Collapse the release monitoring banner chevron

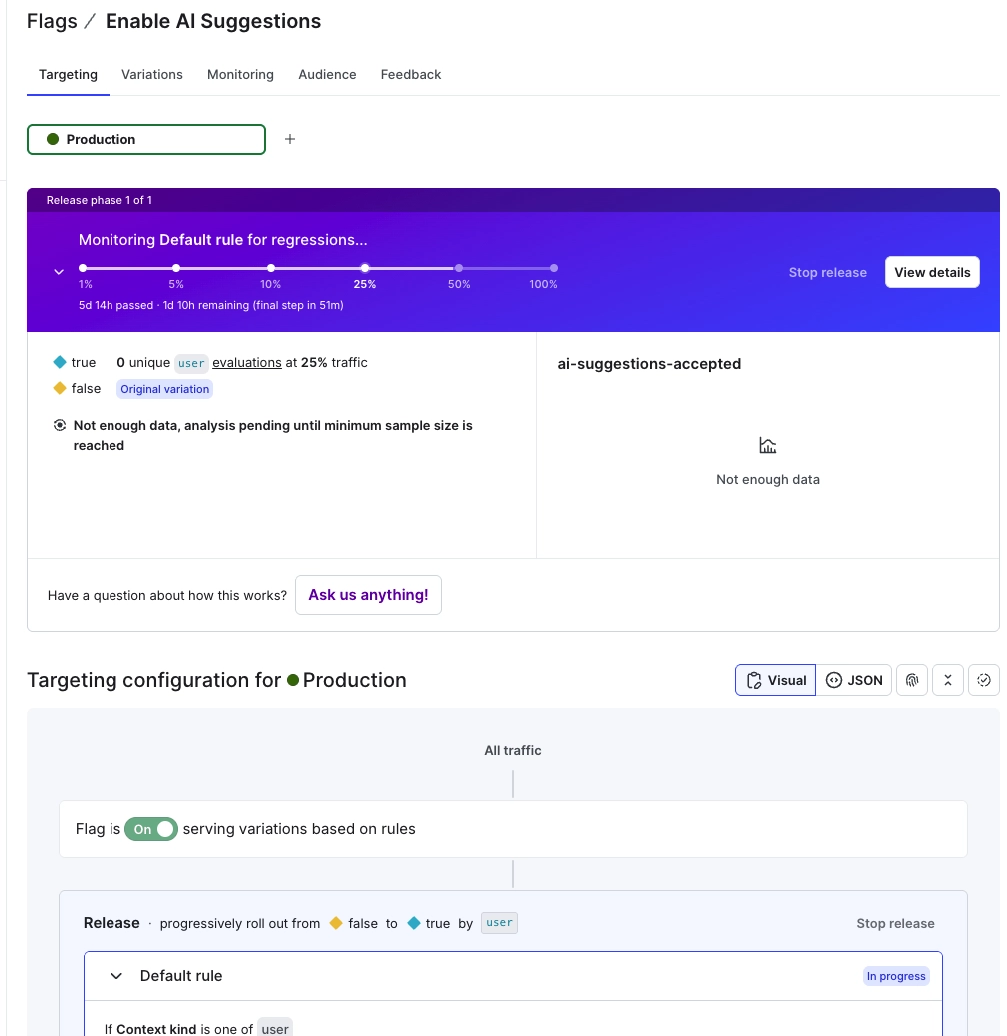[x=59, y=272]
